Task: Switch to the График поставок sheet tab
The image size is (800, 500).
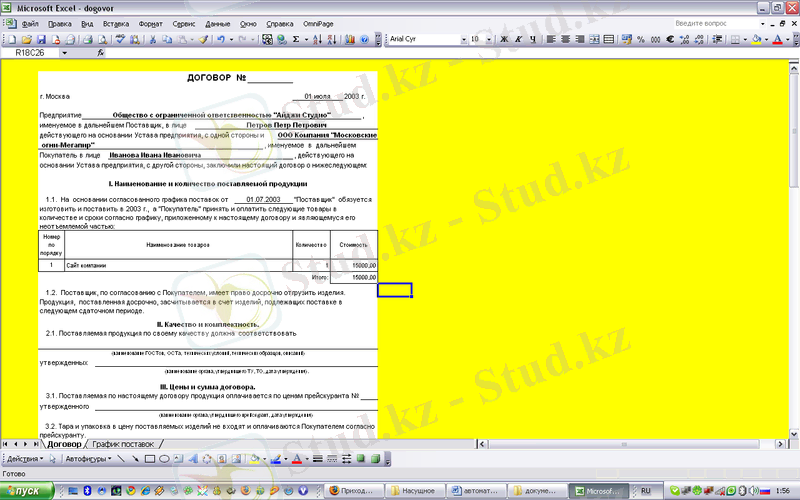Action: pos(123,444)
